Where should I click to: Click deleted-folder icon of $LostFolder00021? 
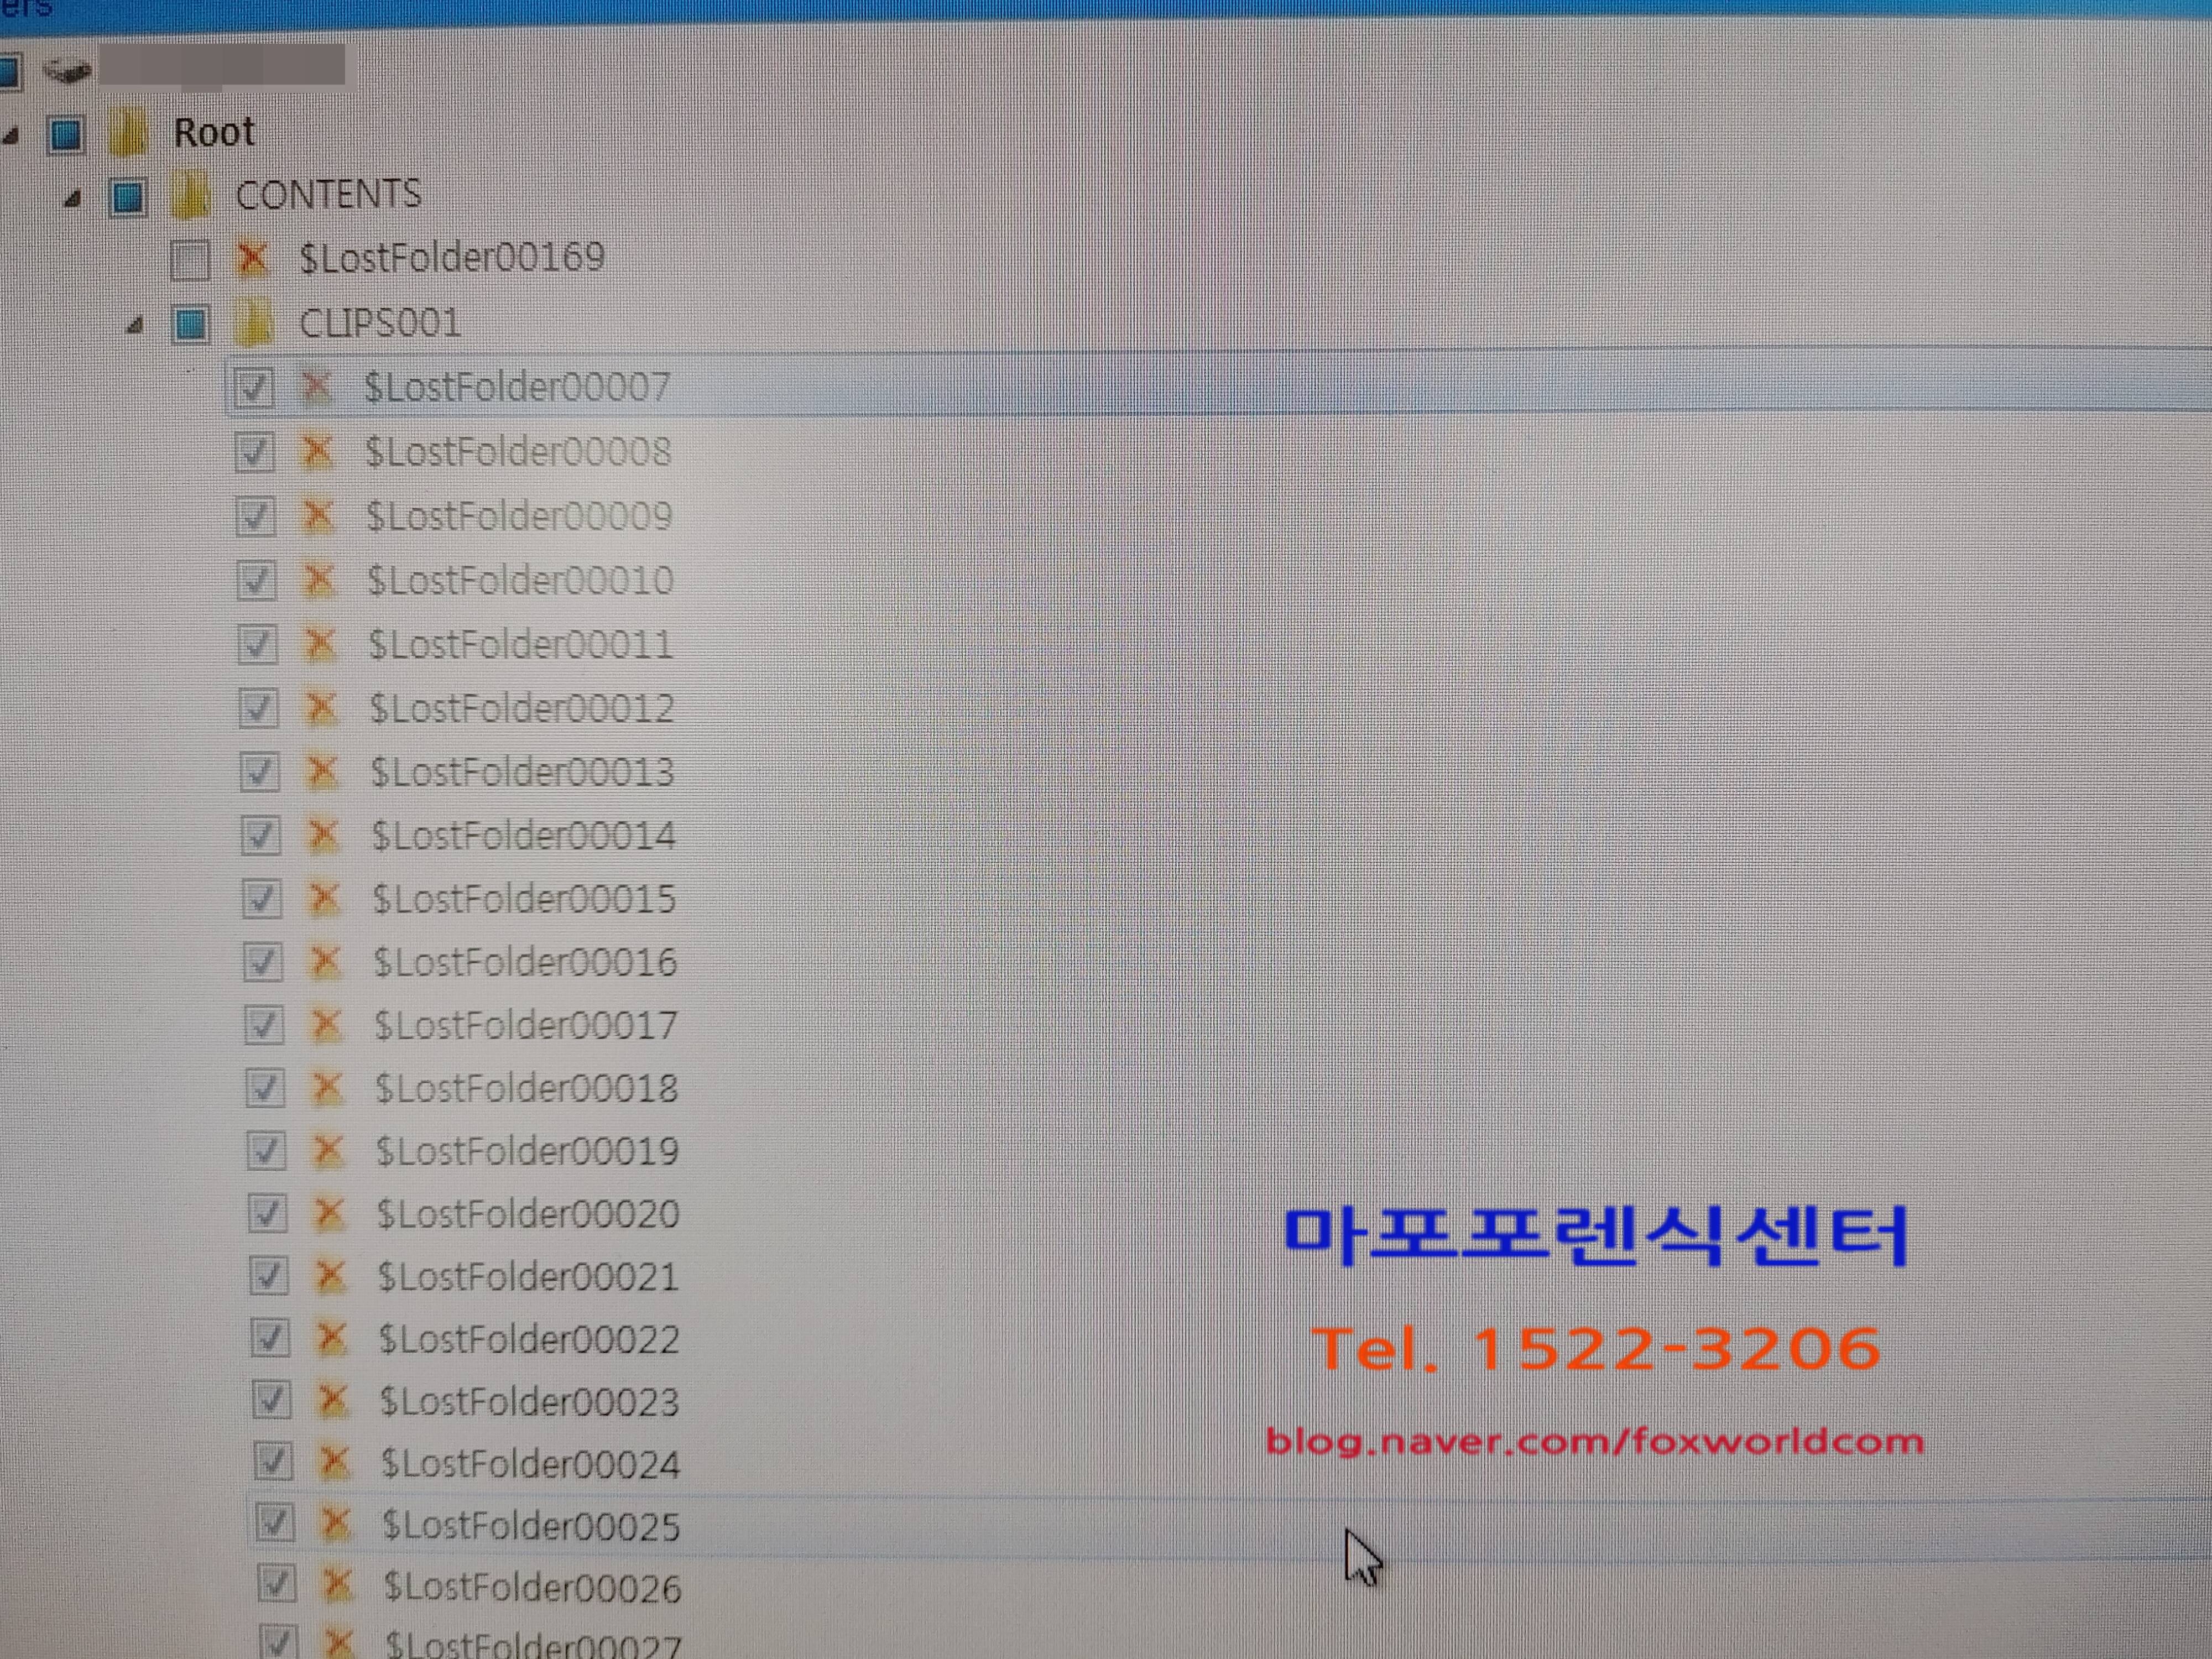click(330, 1277)
